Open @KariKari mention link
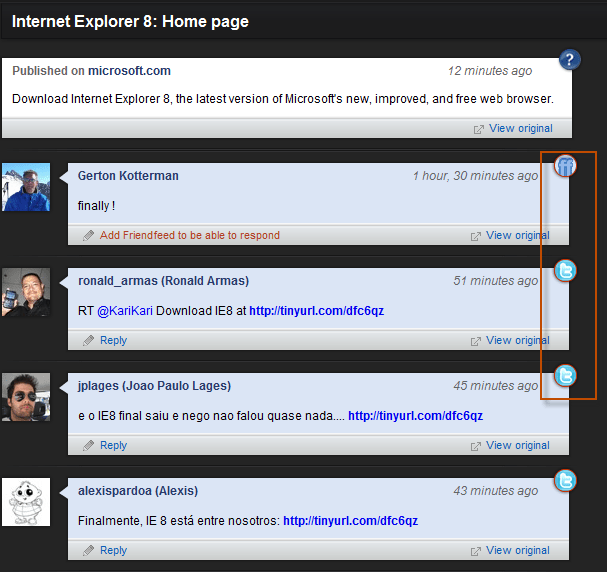Viewport: 607px width, 572px height. [x=125, y=311]
